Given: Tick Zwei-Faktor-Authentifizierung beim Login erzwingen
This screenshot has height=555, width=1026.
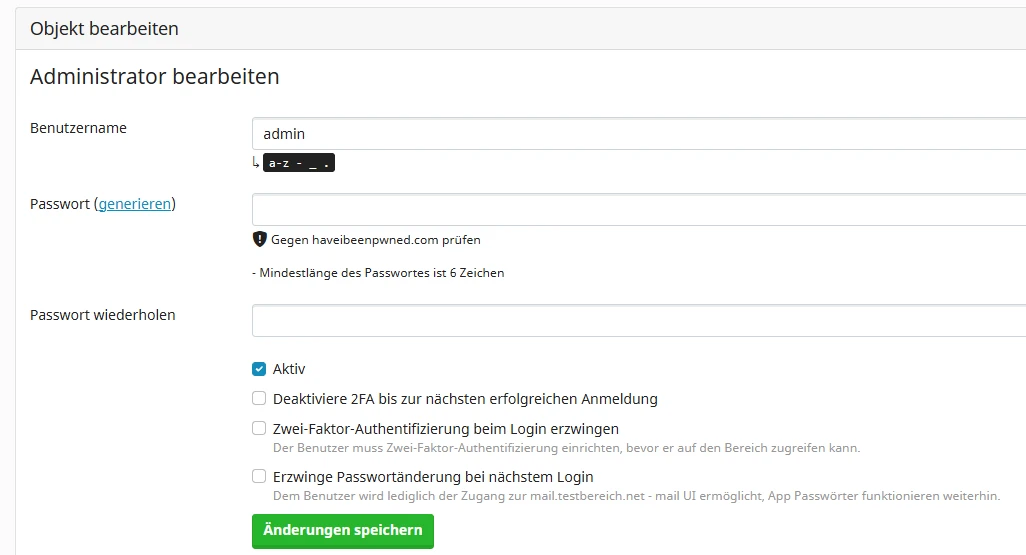Looking at the screenshot, I should [259, 429].
